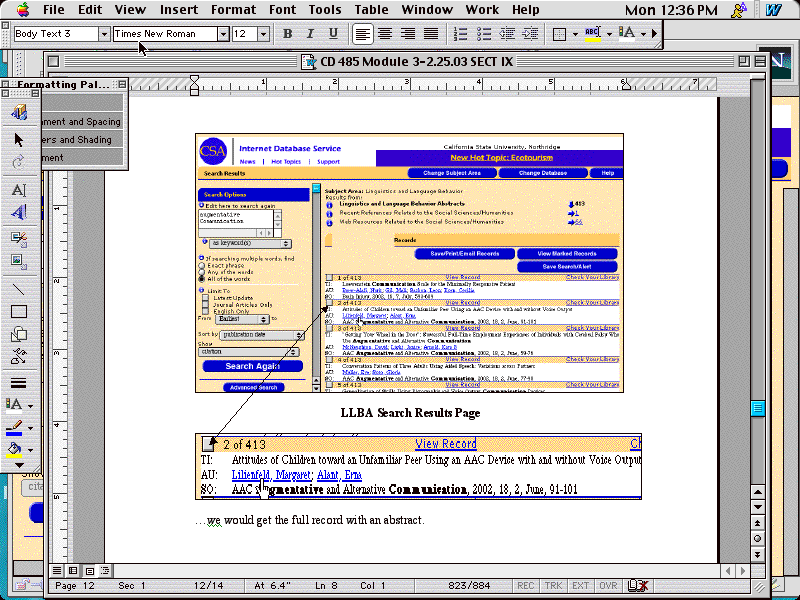The image size is (800, 600).
Task: Align text left
Action: coord(362,34)
